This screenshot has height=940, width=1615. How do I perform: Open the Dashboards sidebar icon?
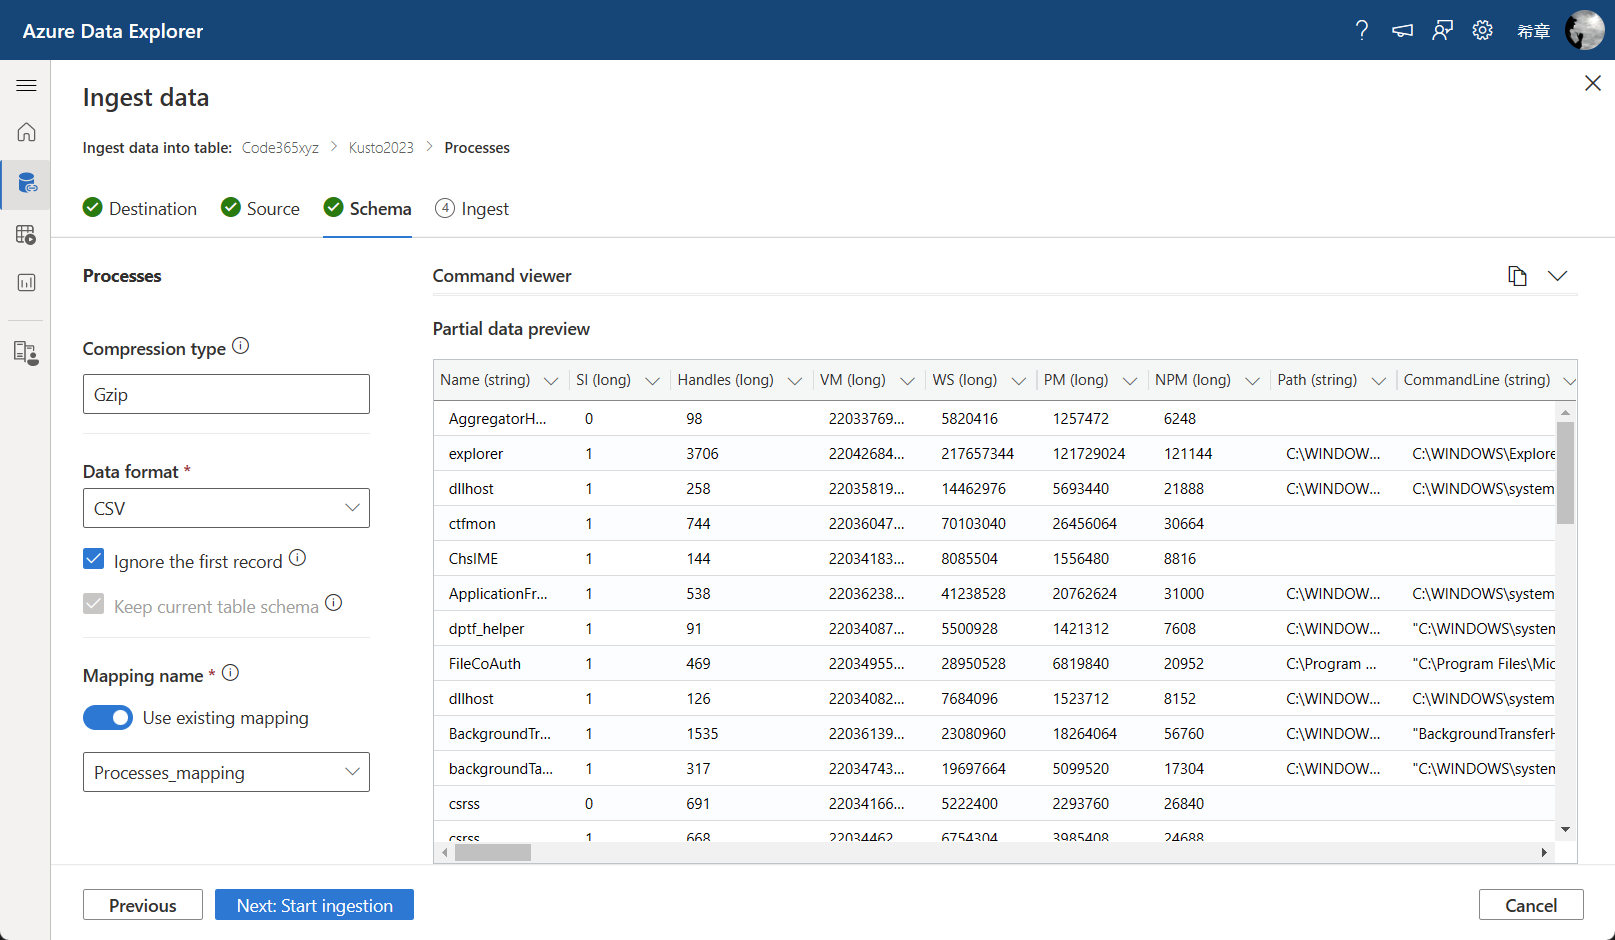tap(27, 283)
